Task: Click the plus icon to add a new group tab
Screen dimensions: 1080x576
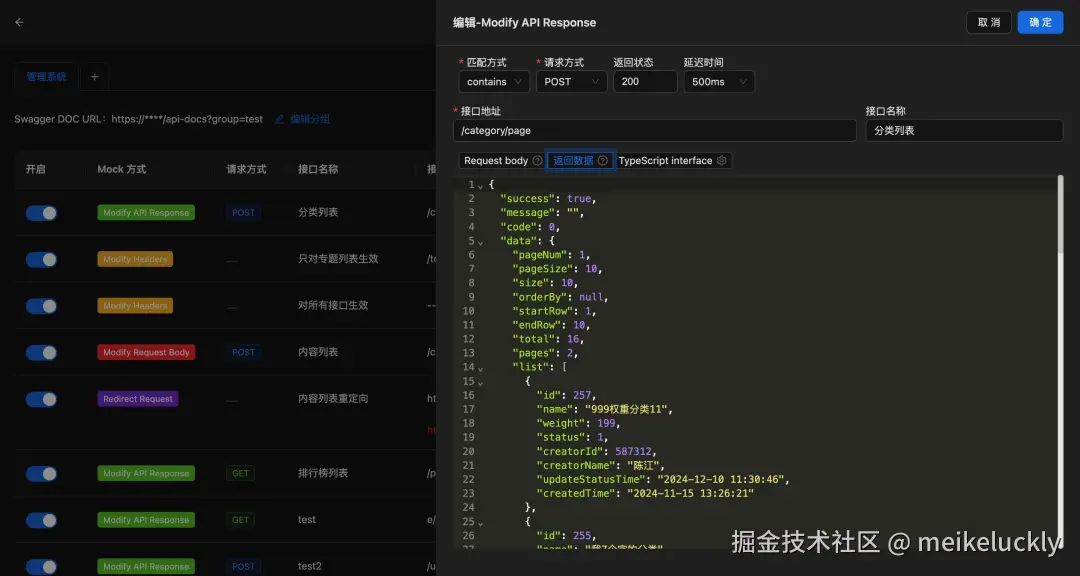Action: point(94,76)
